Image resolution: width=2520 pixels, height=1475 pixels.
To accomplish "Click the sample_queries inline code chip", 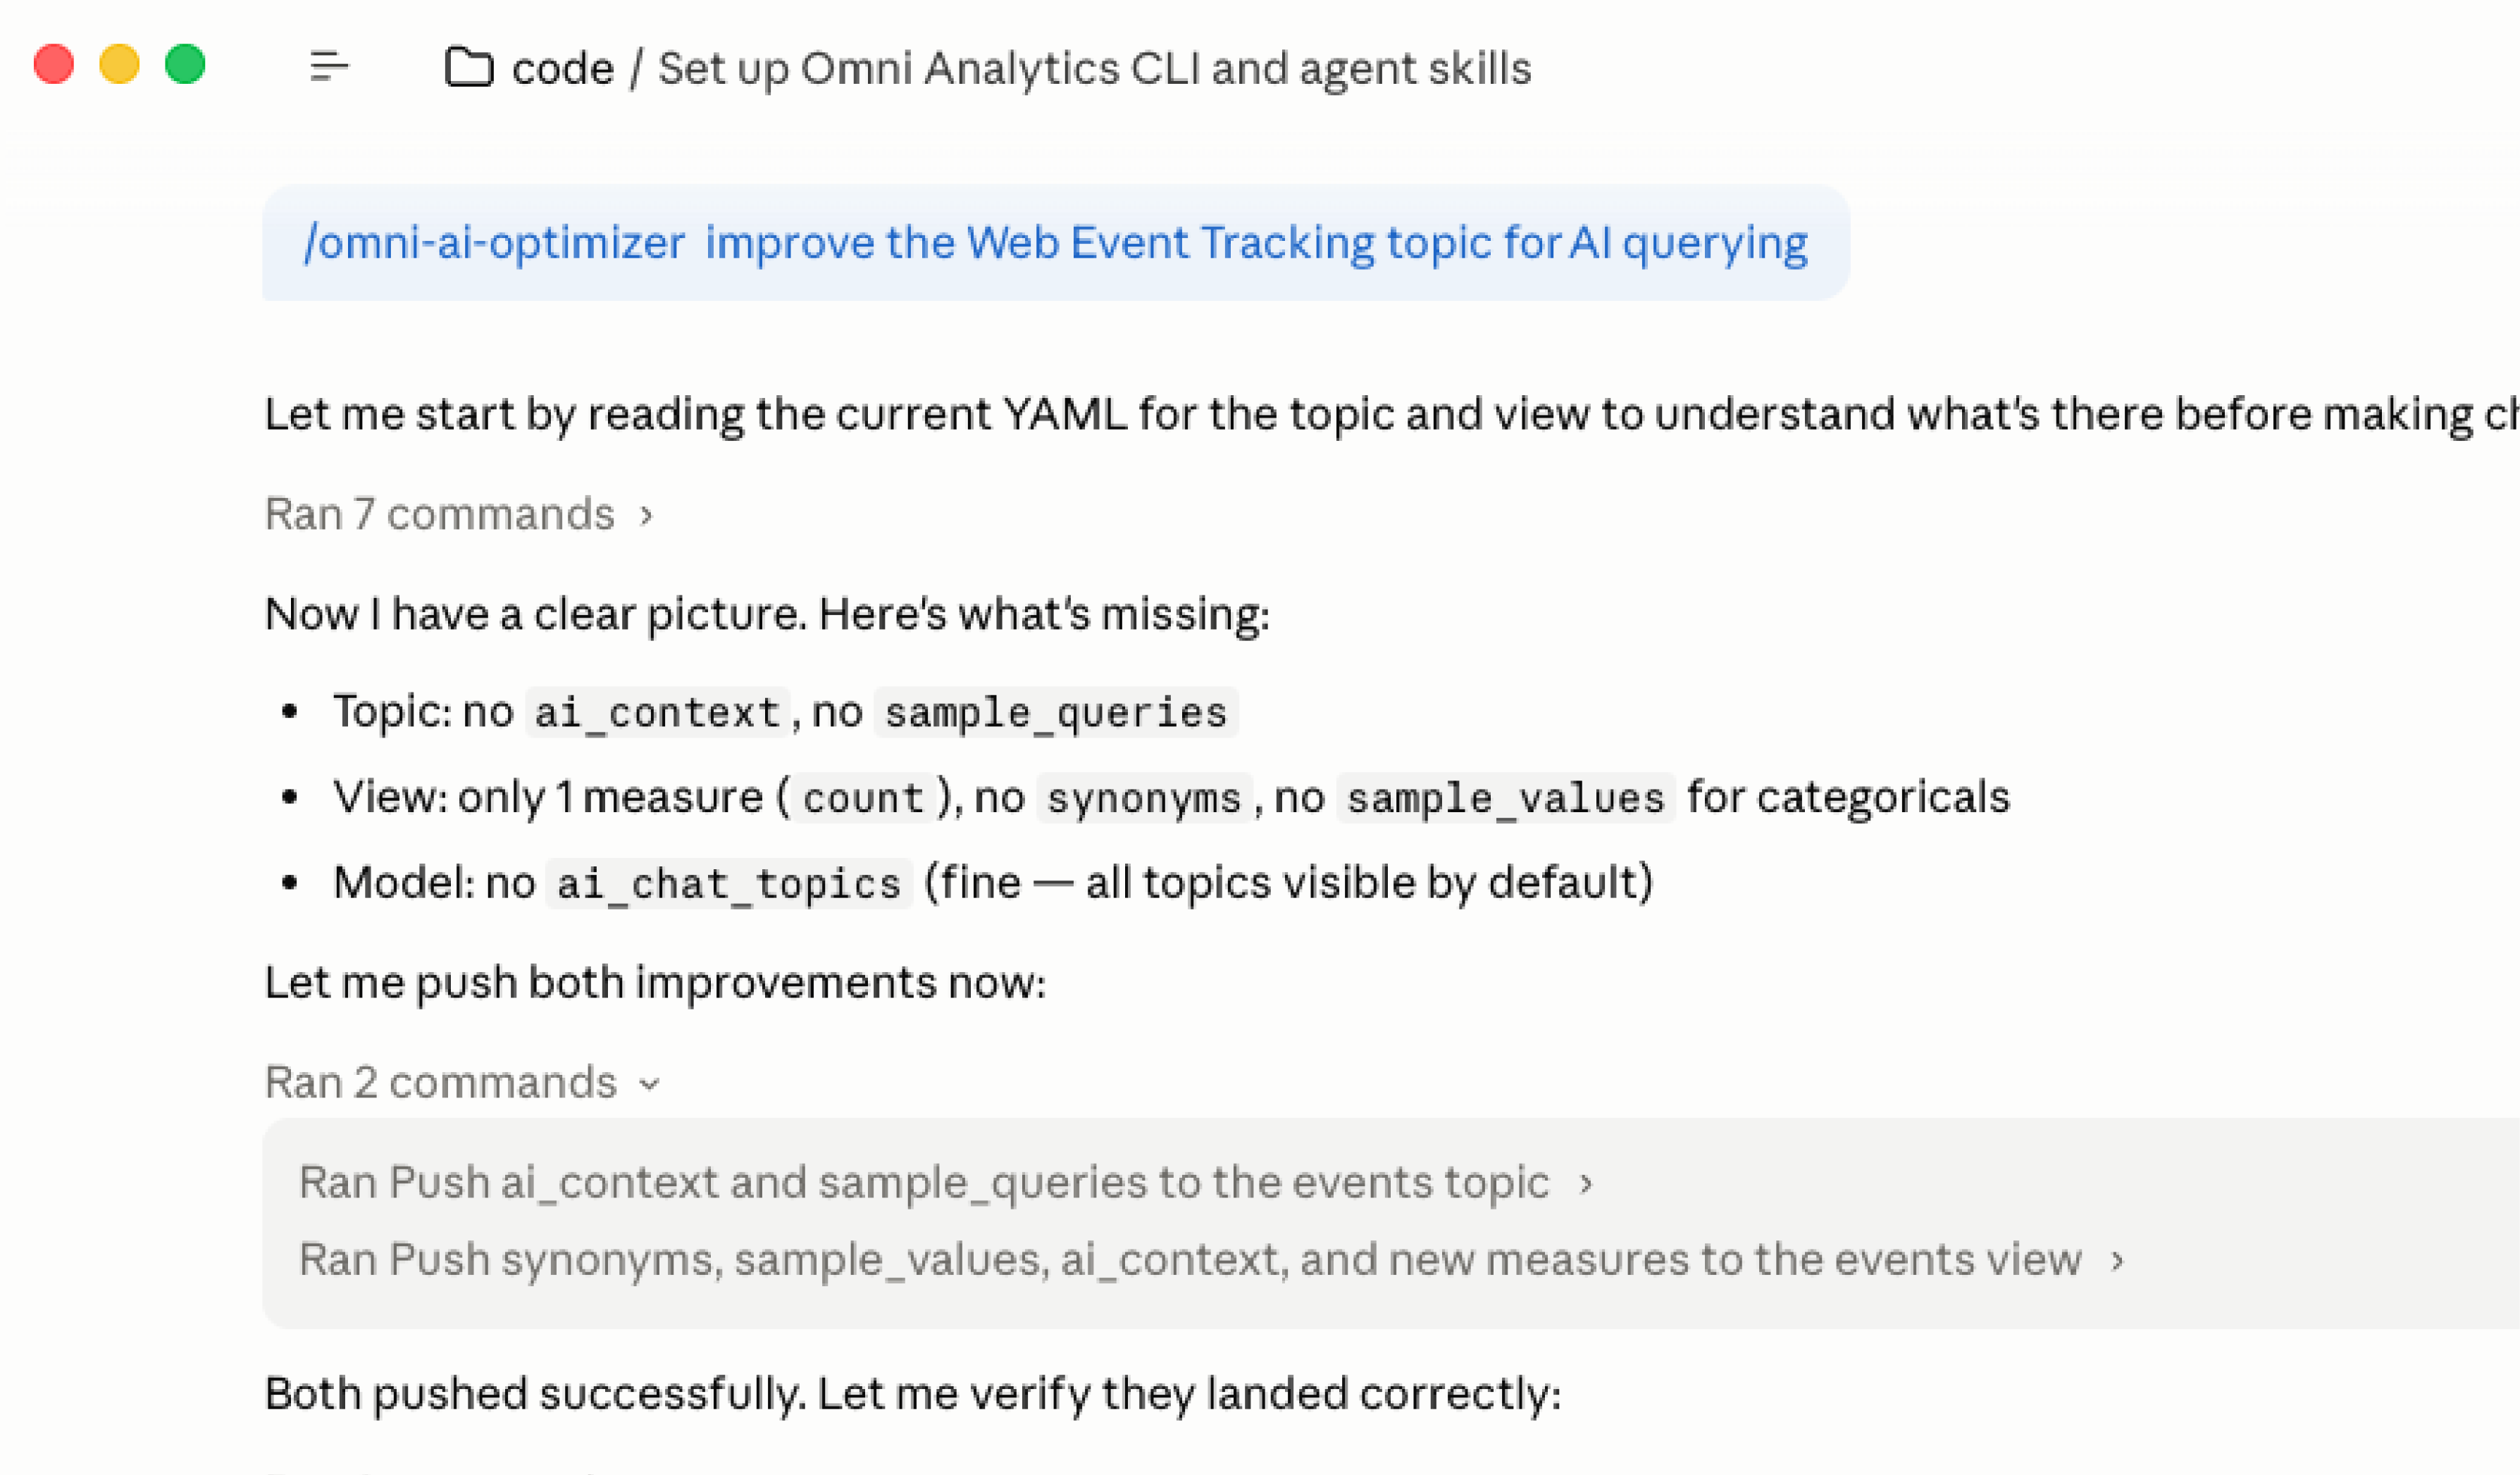I will click(1055, 713).
